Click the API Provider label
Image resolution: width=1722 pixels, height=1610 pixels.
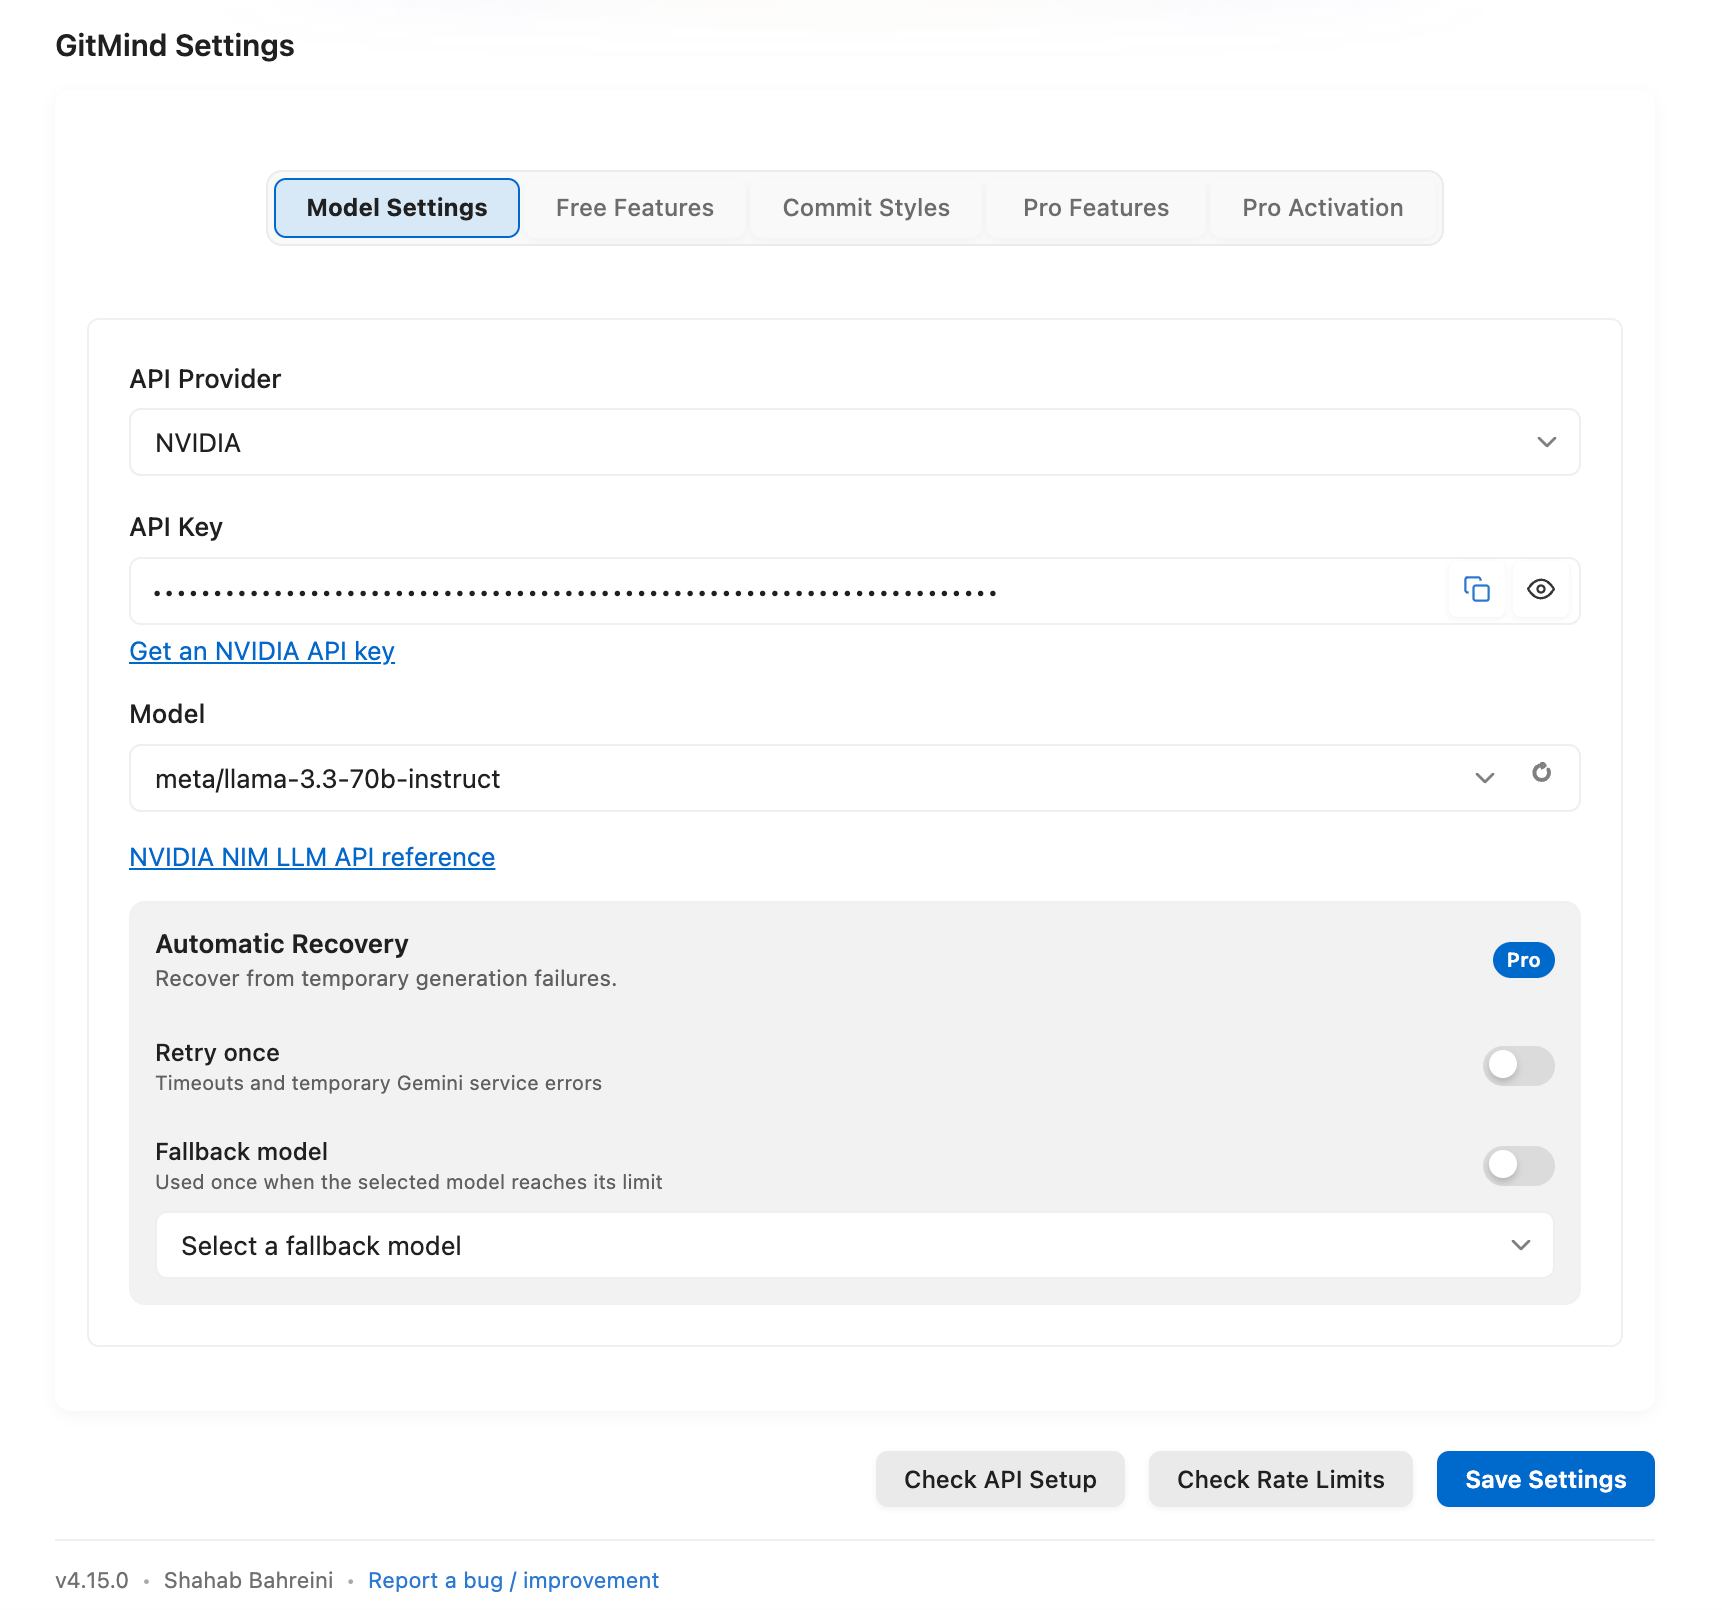tap(205, 379)
